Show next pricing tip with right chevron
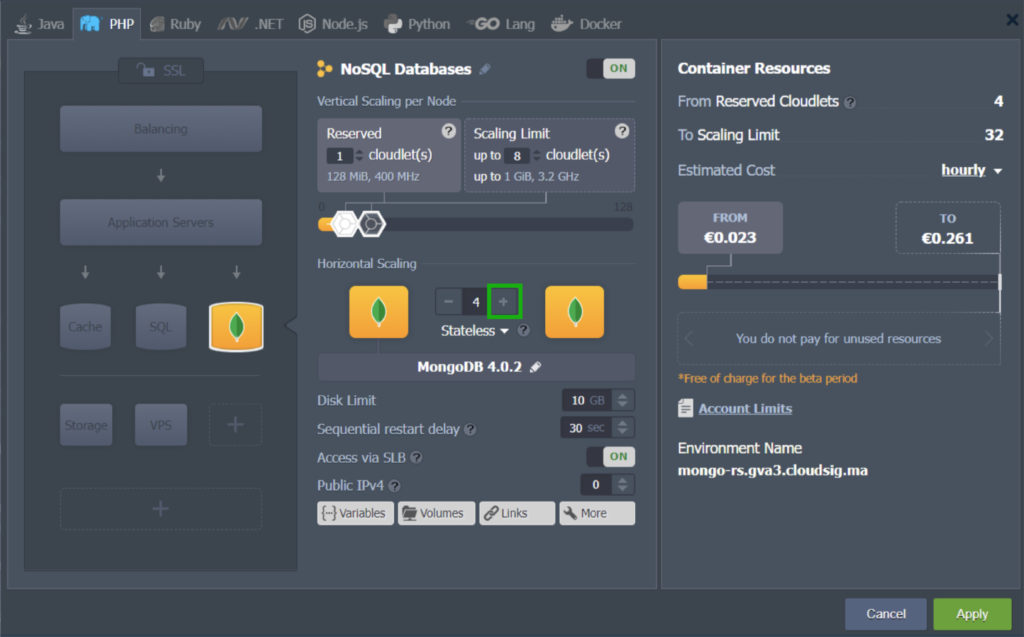Viewport: 1024px width, 637px height. (989, 338)
